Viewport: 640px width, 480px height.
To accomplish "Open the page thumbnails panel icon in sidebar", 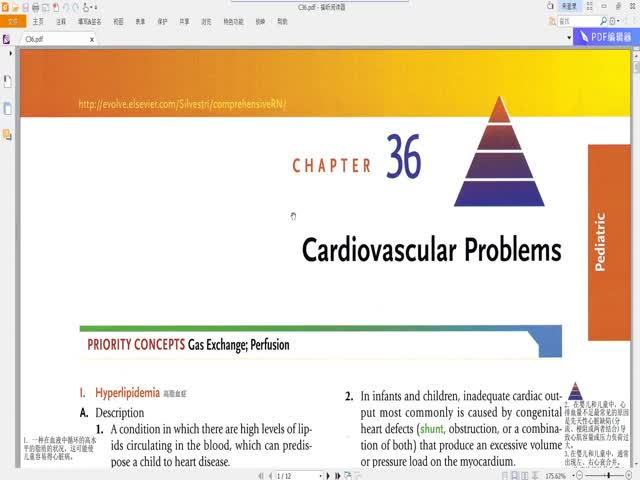I will 7,108.
